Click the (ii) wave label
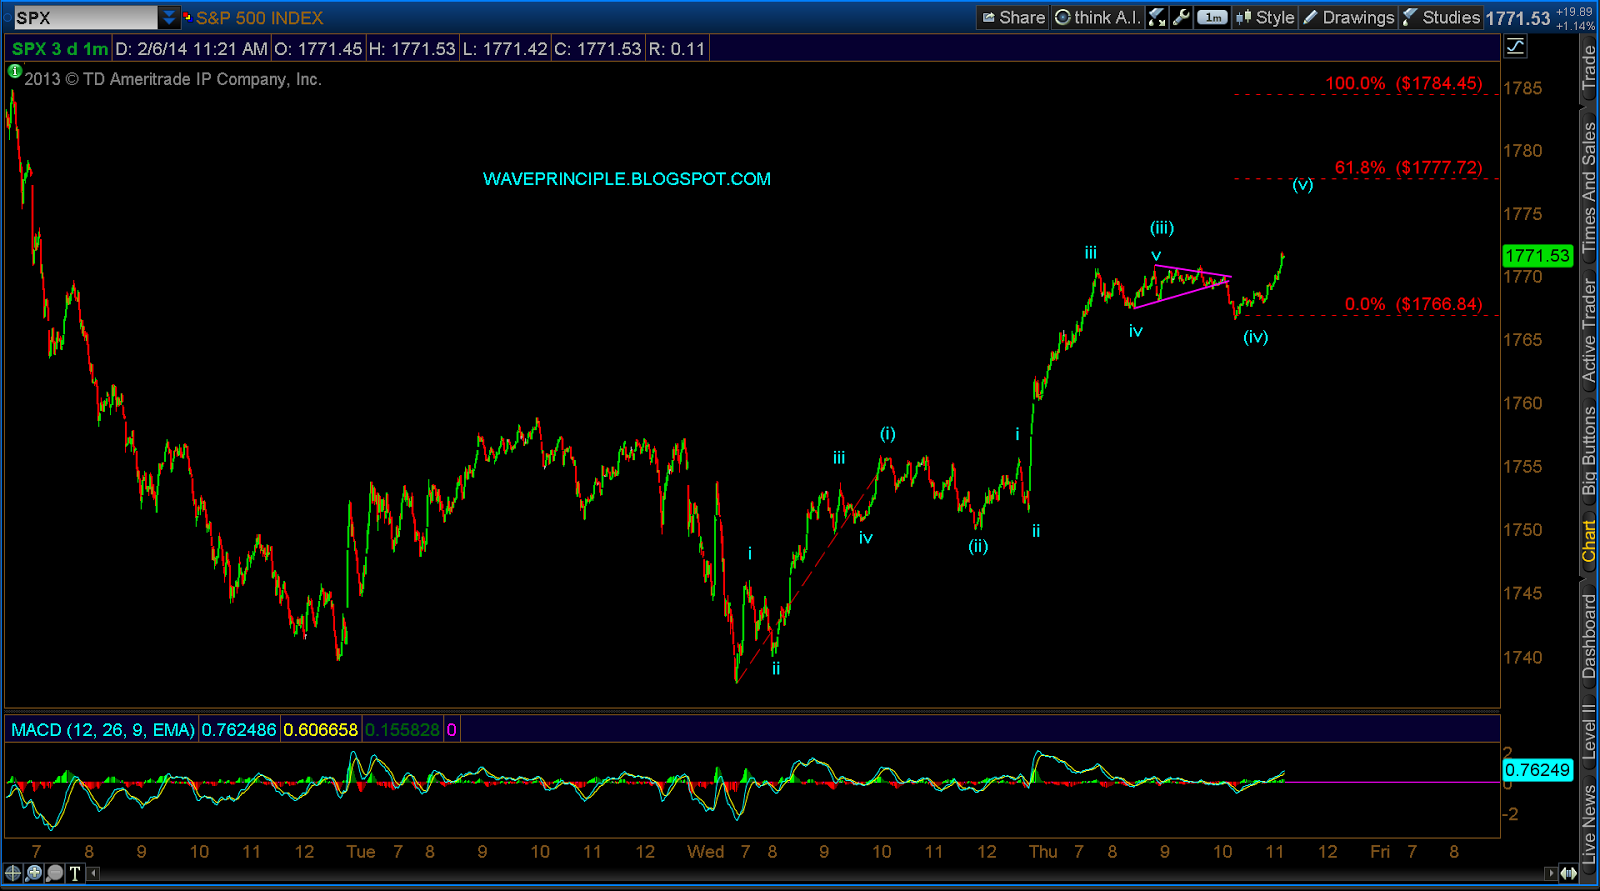The image size is (1600, 891). [x=978, y=546]
